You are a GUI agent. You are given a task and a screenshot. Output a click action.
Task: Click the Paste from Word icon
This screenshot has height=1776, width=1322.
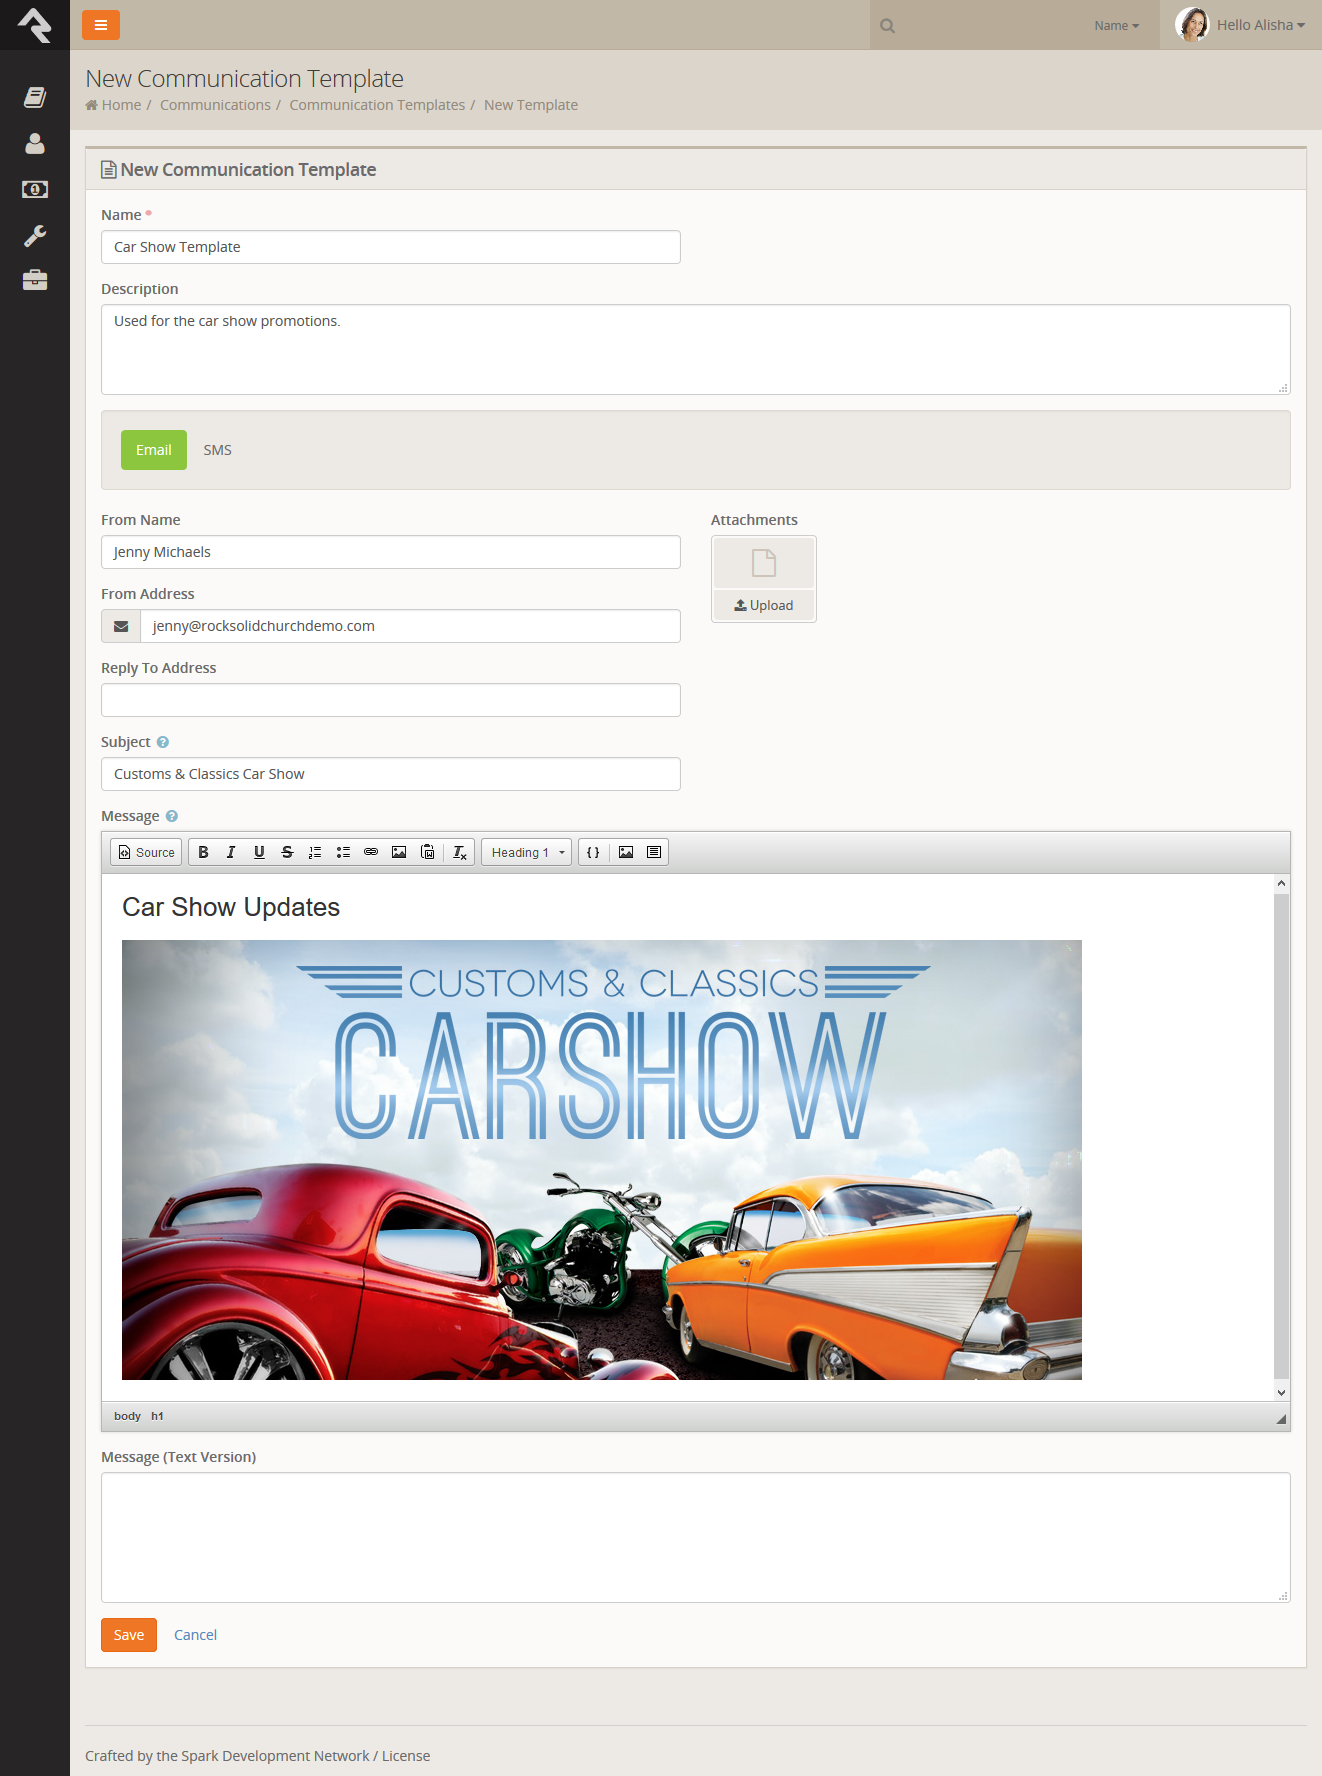tap(427, 852)
